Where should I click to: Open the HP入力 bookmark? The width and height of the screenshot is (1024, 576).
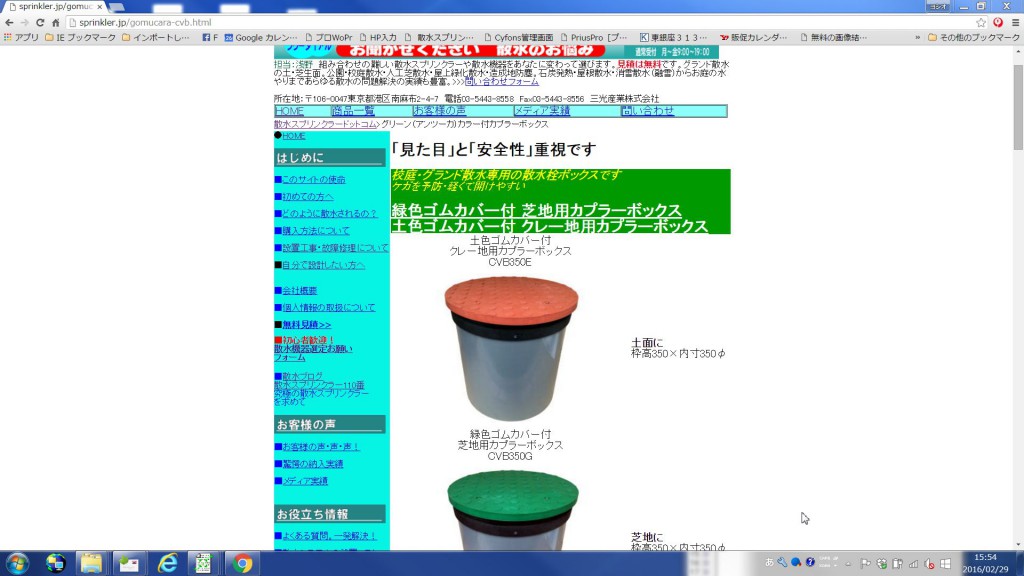click(377, 37)
